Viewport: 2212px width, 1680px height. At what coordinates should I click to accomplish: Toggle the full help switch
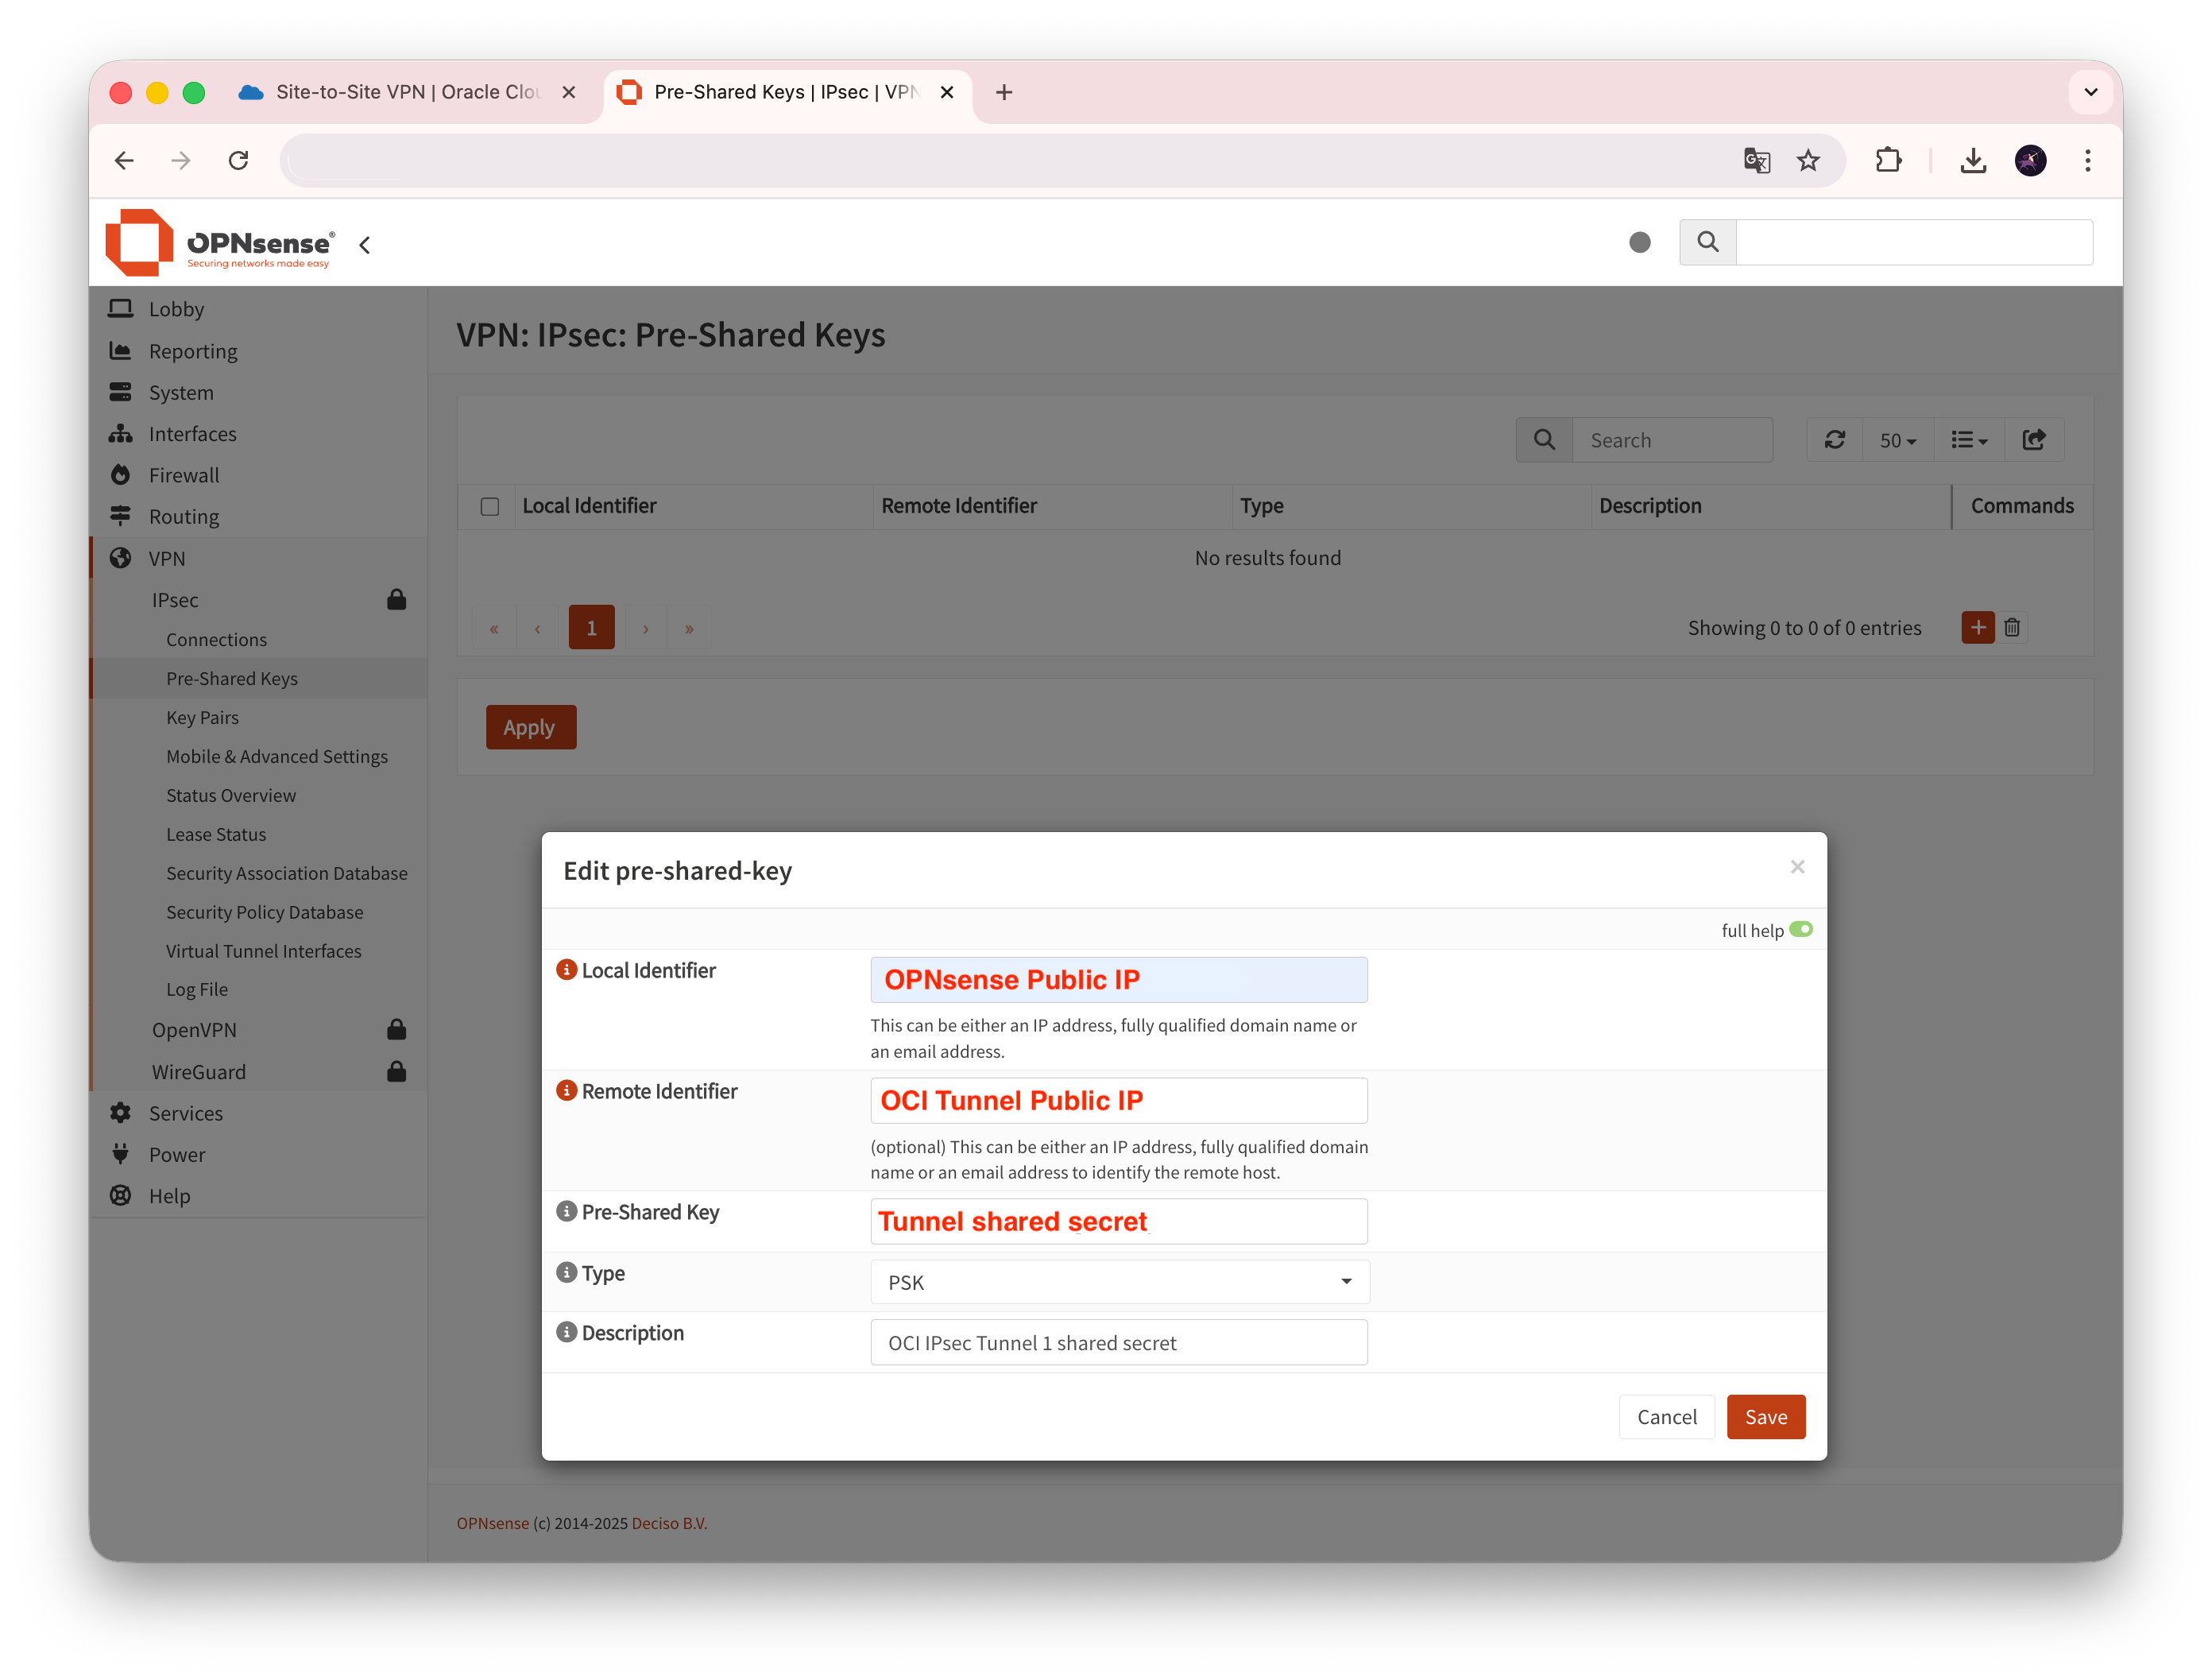tap(1800, 930)
